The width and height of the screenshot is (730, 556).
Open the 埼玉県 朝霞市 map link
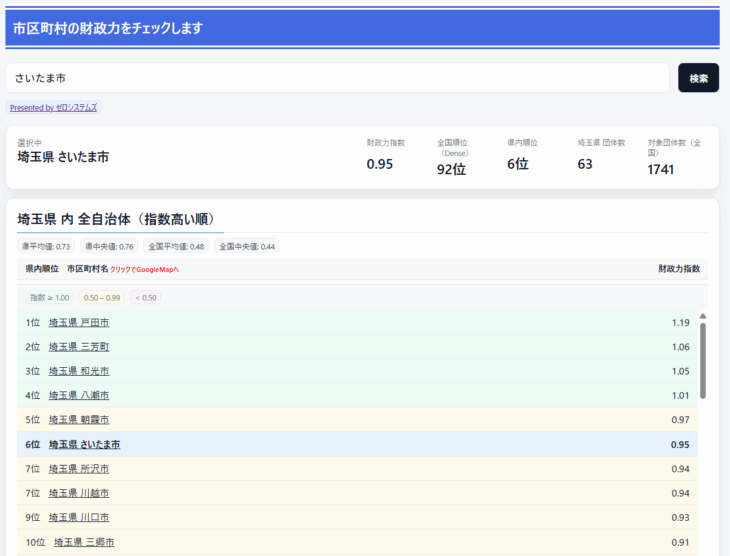(x=79, y=420)
